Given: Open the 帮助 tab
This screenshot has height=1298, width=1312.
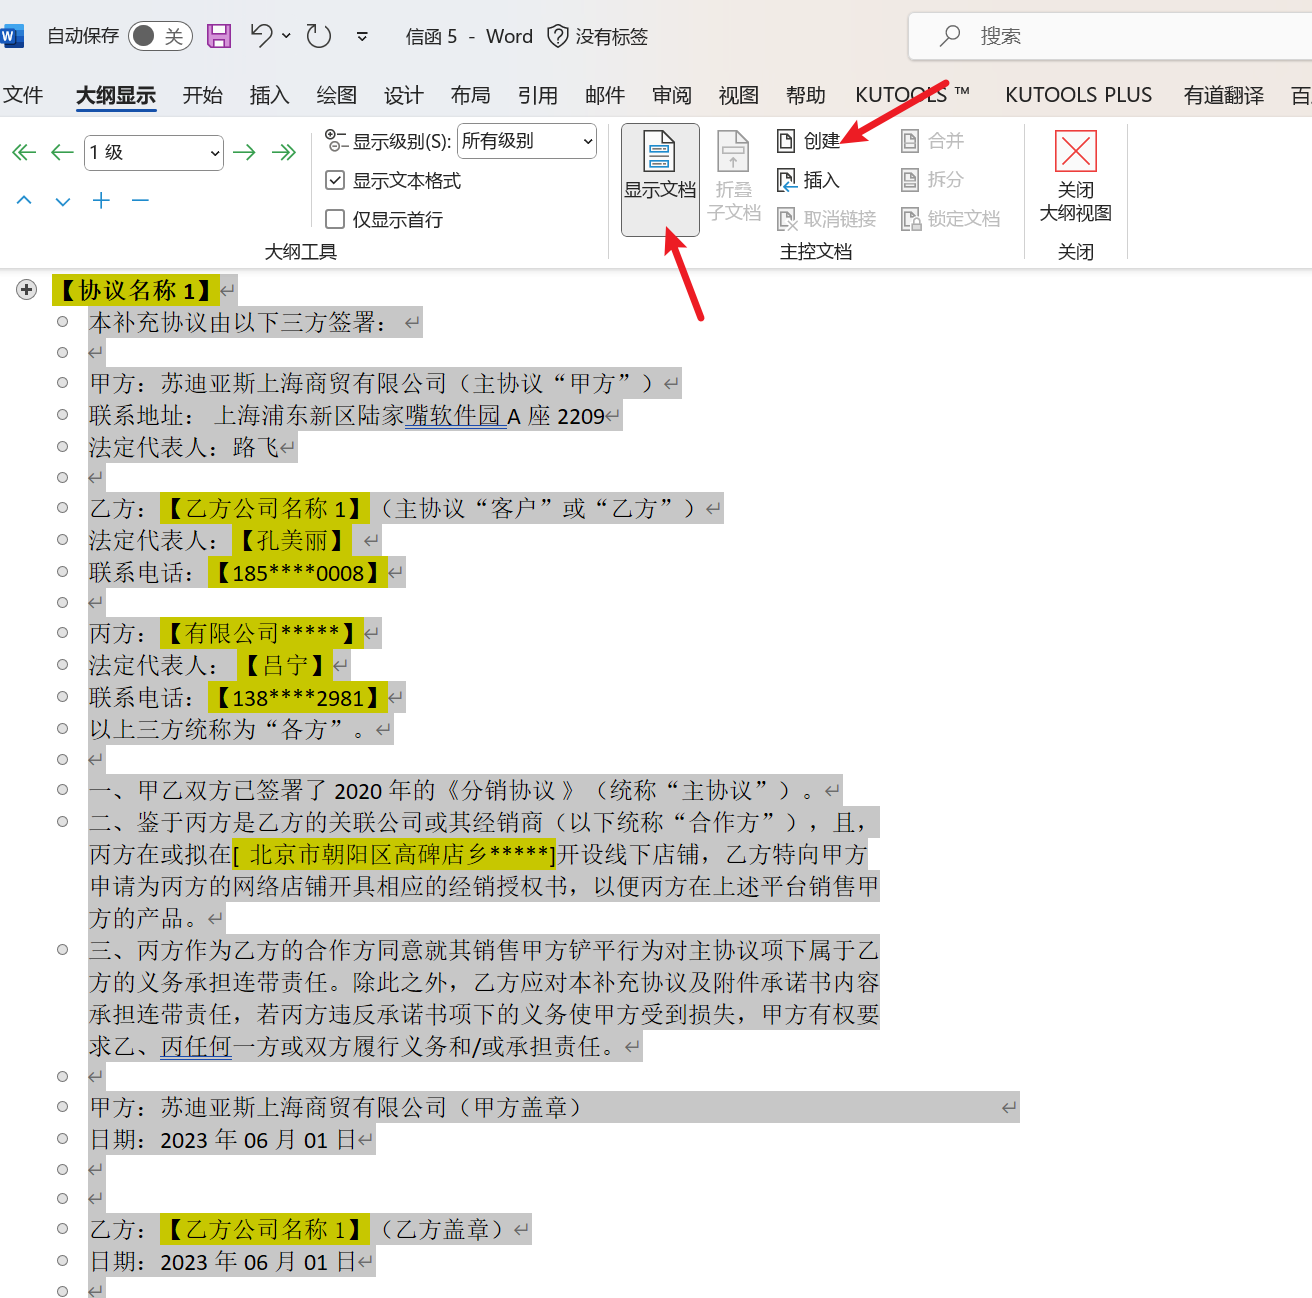Looking at the screenshot, I should pyautogui.click(x=805, y=95).
